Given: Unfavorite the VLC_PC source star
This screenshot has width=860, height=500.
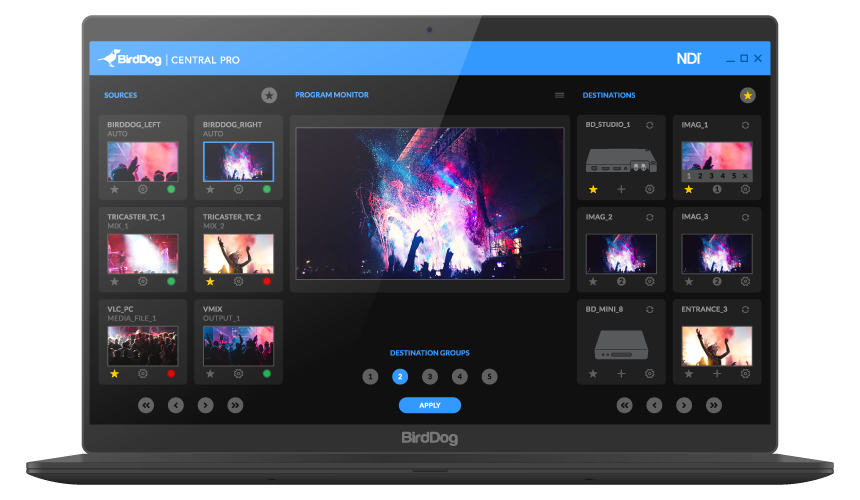Looking at the screenshot, I should pos(114,373).
